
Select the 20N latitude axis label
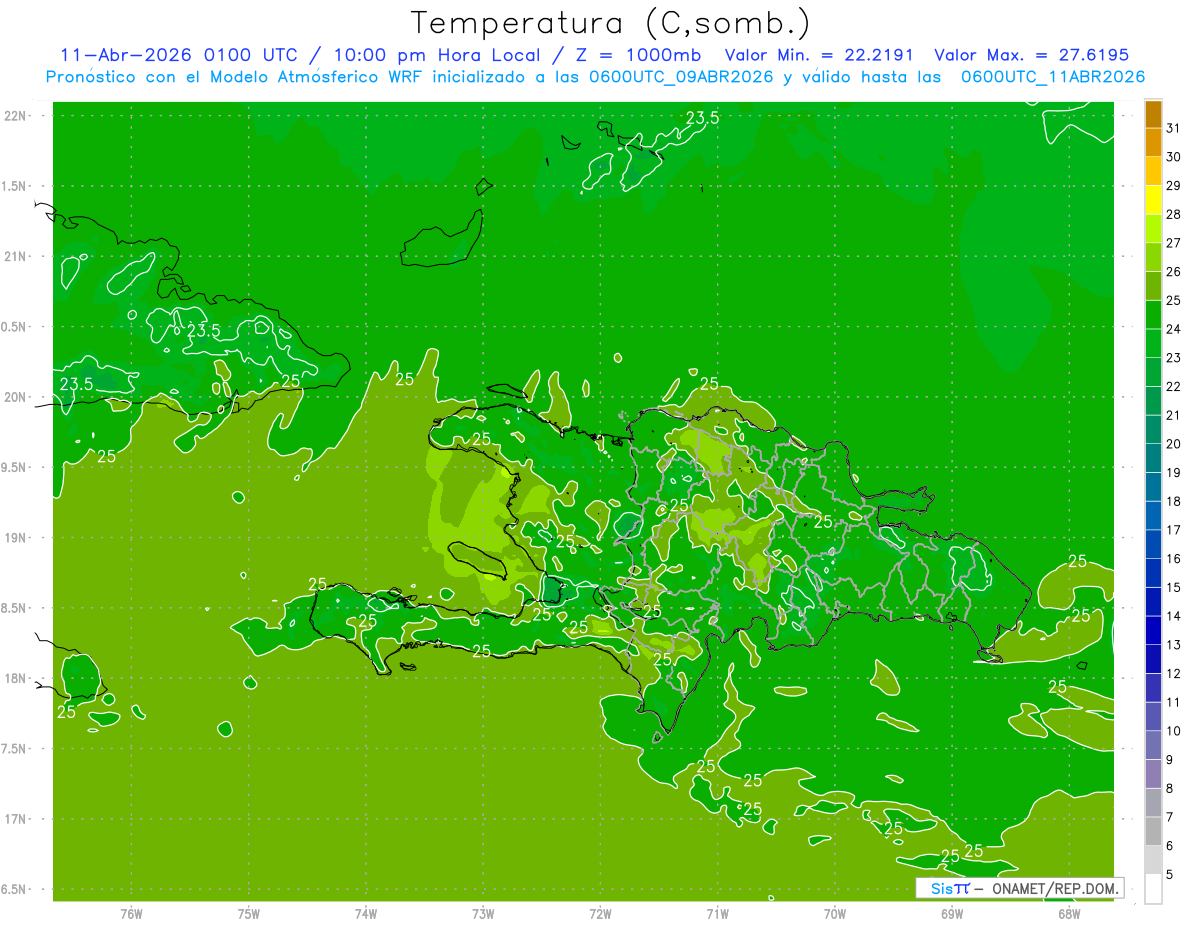tap(16, 397)
